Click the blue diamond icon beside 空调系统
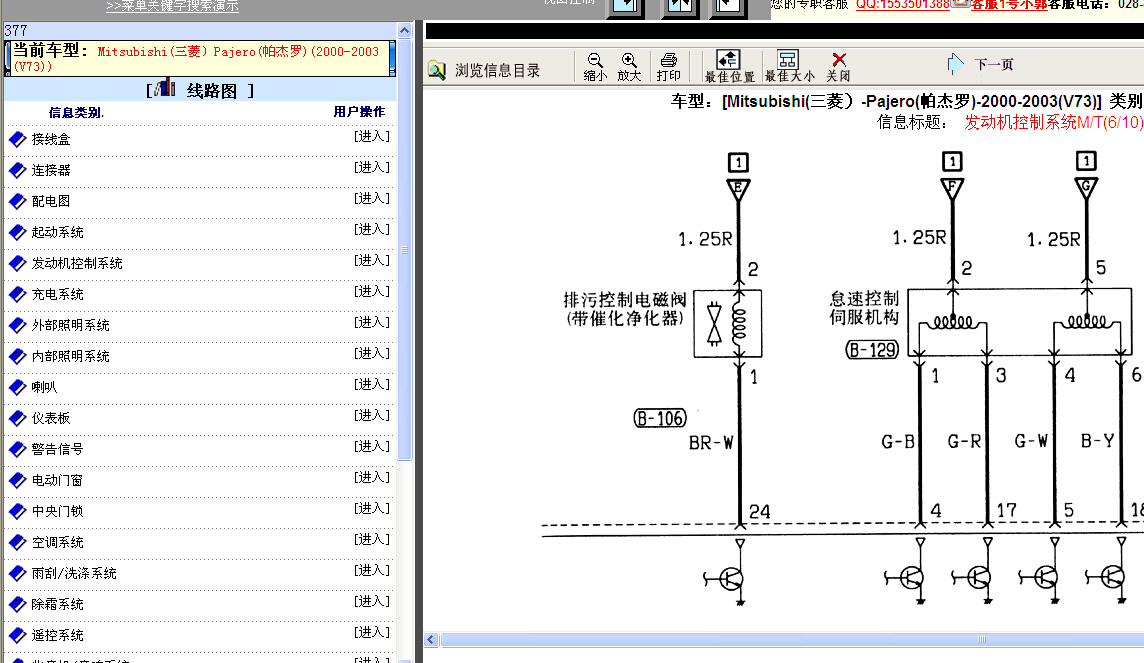The image size is (1144, 663). (x=18, y=543)
